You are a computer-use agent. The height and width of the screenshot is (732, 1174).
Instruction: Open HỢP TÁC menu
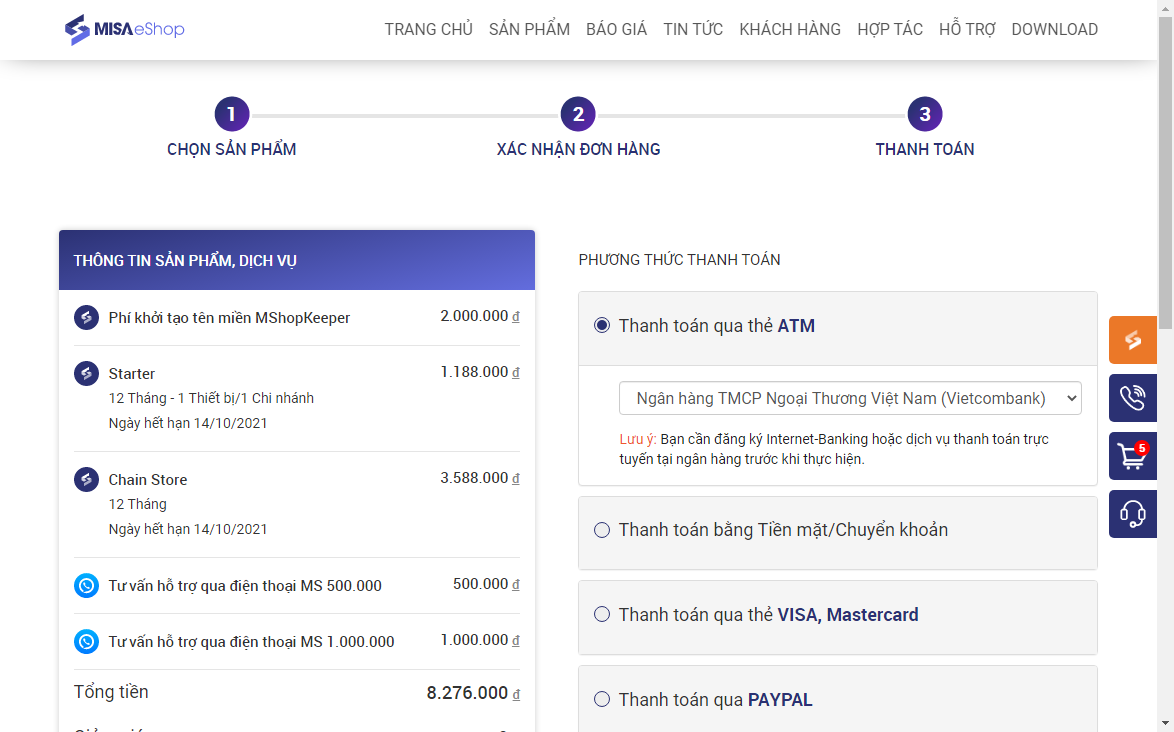(889, 29)
